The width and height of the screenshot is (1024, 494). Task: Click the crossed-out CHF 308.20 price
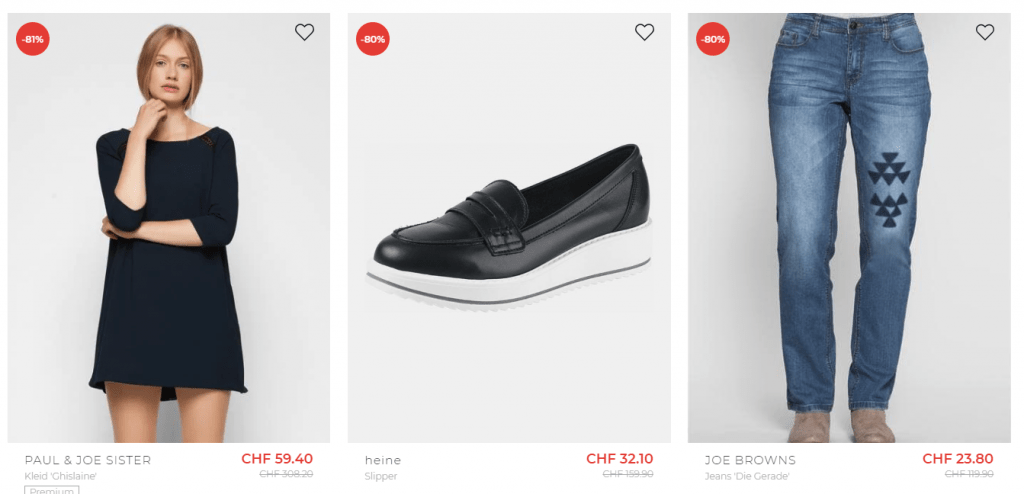286,474
